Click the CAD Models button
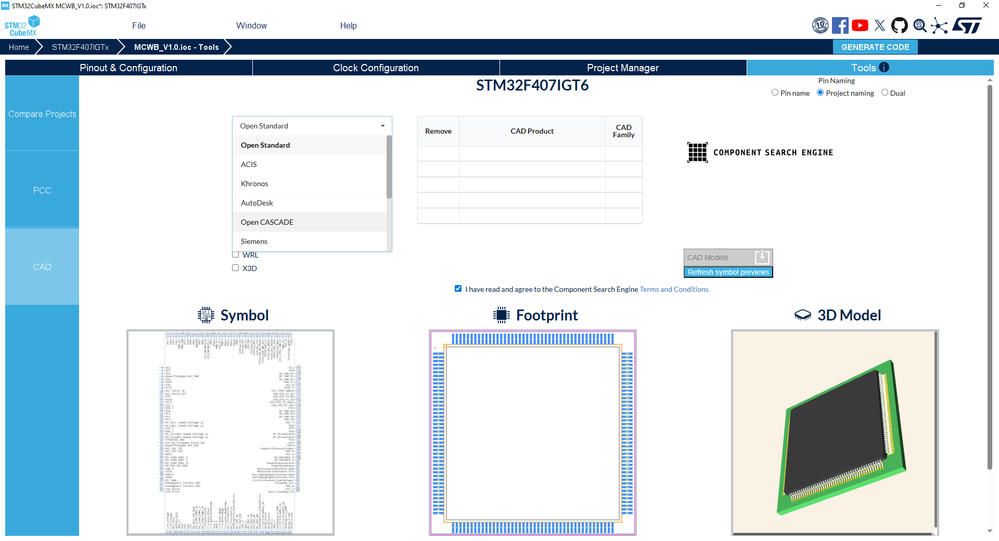This screenshot has height=541, width=999. pos(728,257)
